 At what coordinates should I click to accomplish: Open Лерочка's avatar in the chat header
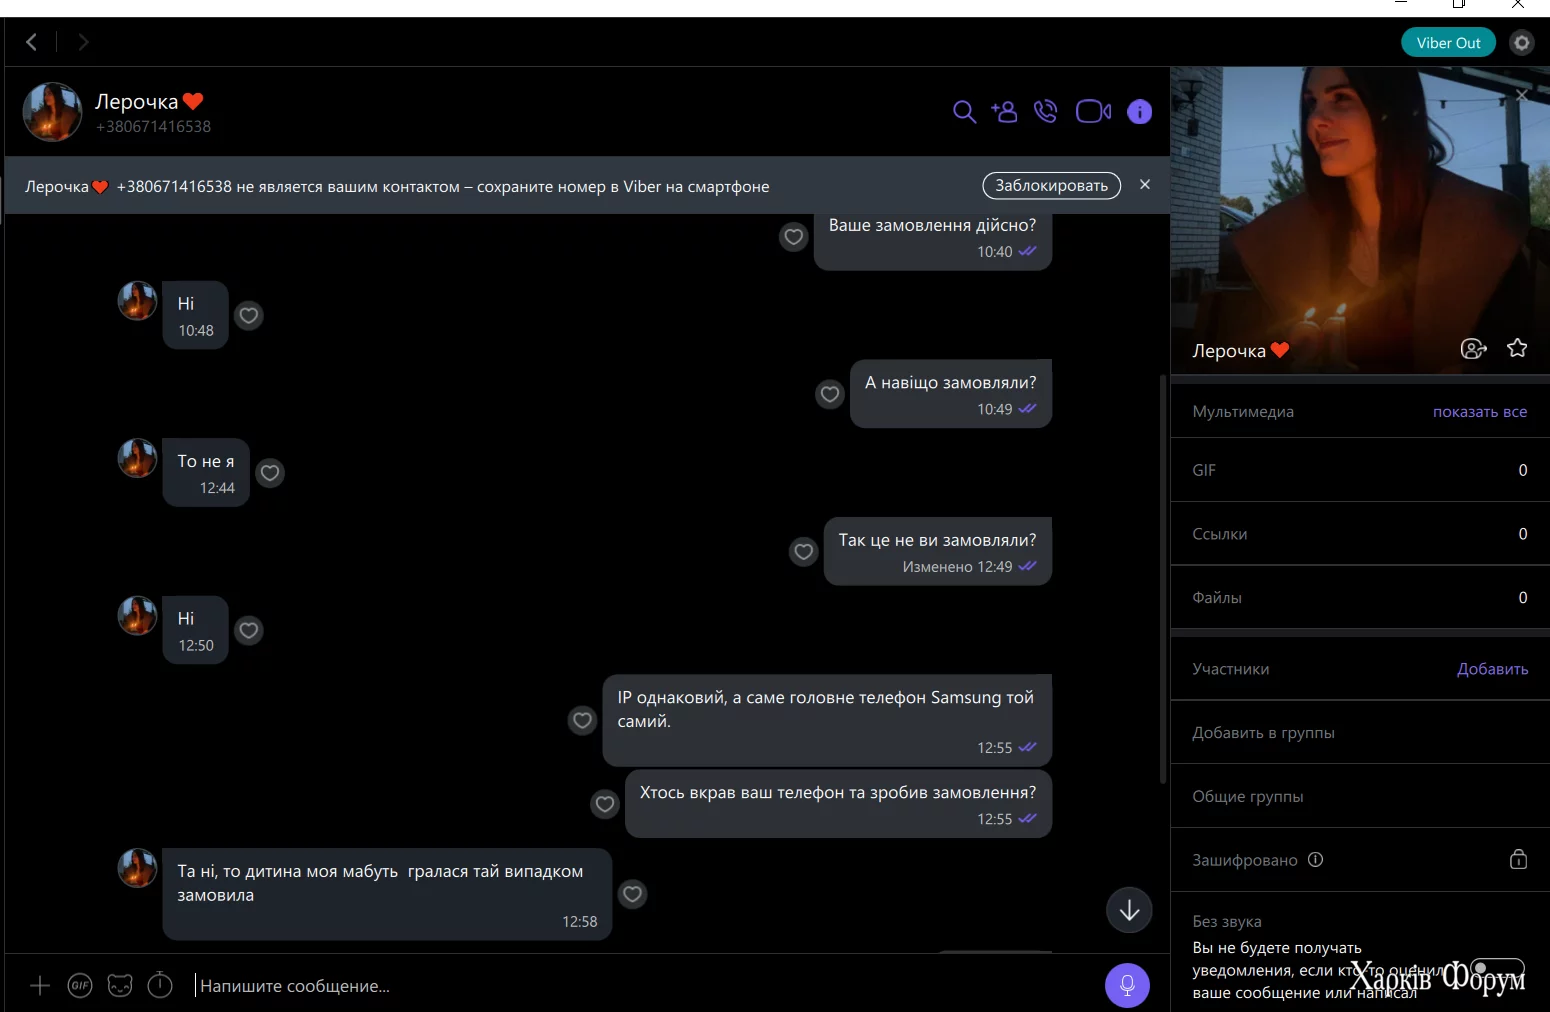click(52, 112)
